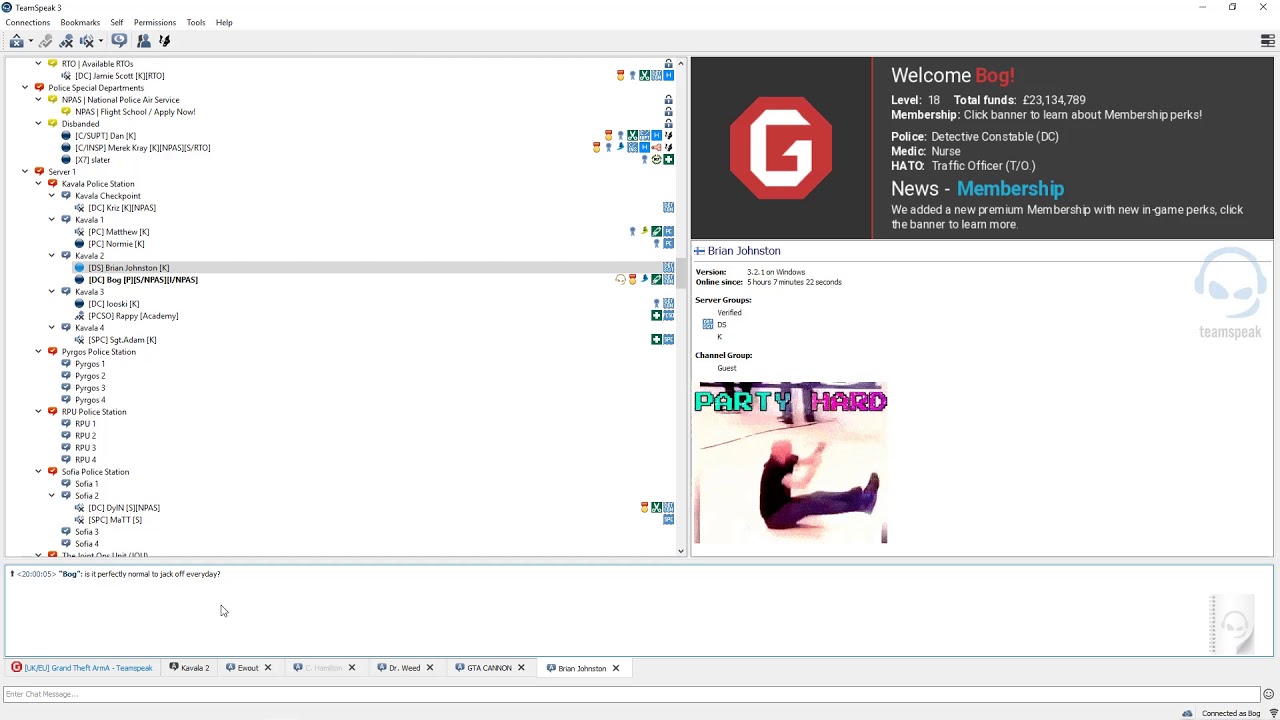Collapse the Kavala Police Station channel
Screen dimensions: 1280x720
tap(38, 184)
